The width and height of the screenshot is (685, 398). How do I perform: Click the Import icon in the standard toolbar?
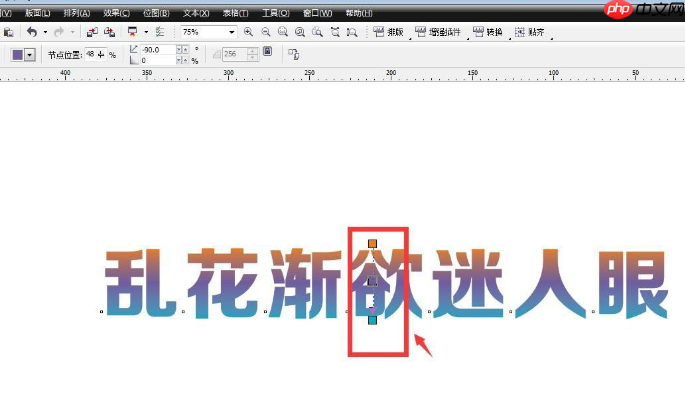click(92, 32)
